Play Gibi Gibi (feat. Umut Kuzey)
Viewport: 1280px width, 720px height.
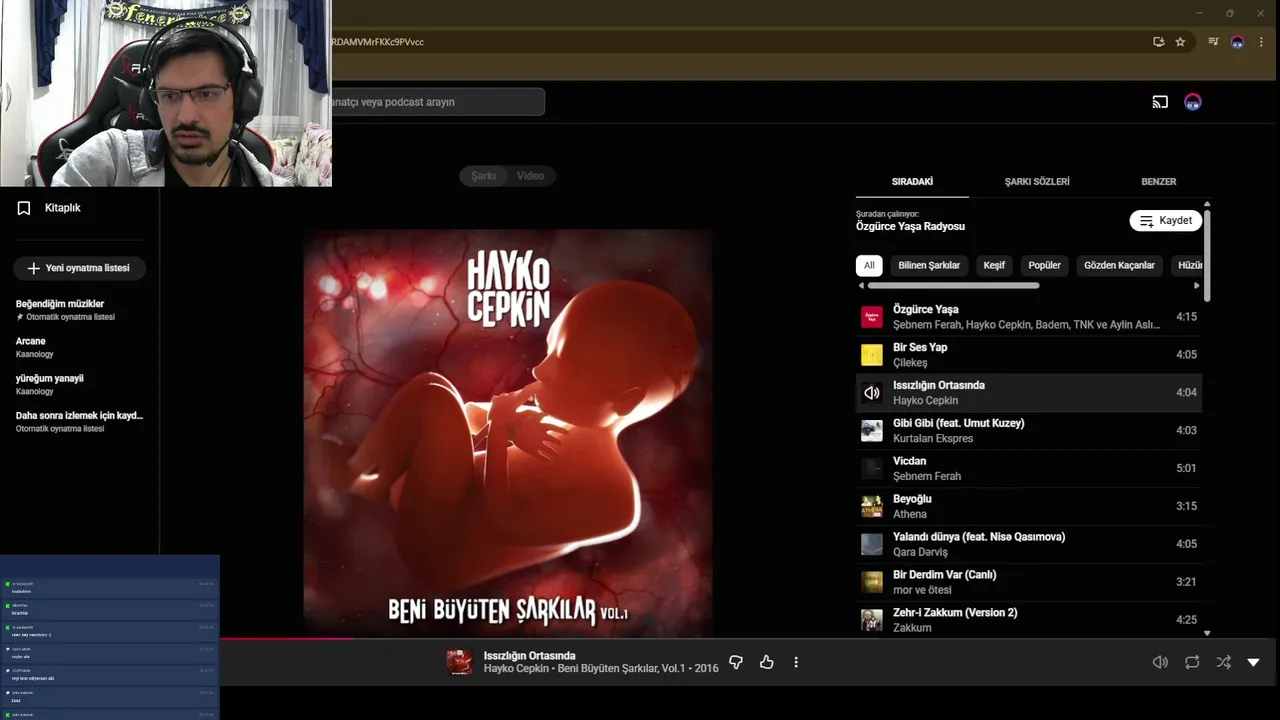1029,431
